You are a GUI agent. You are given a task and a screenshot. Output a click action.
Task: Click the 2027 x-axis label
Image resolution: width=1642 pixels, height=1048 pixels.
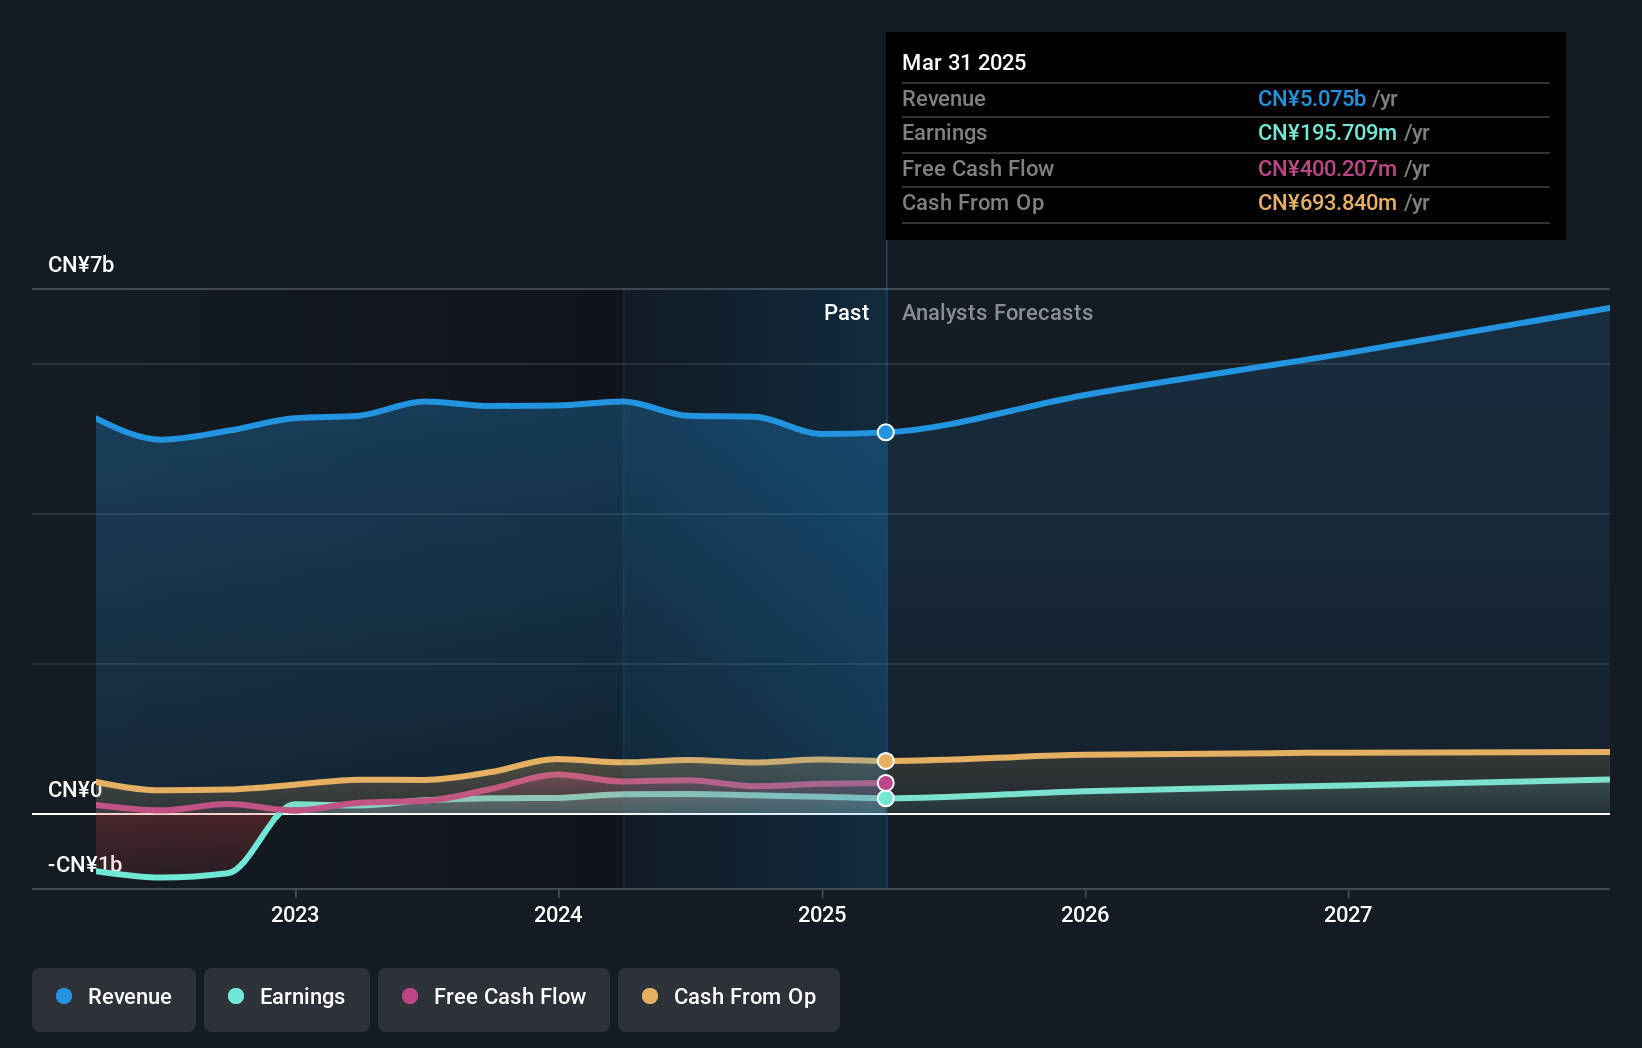click(x=1348, y=914)
